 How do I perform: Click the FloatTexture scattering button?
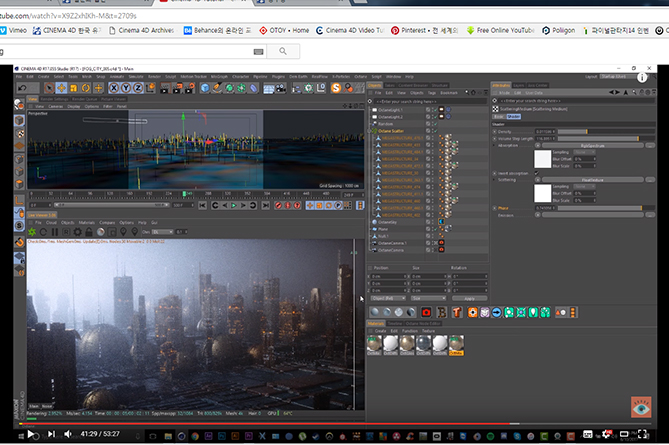(x=593, y=180)
